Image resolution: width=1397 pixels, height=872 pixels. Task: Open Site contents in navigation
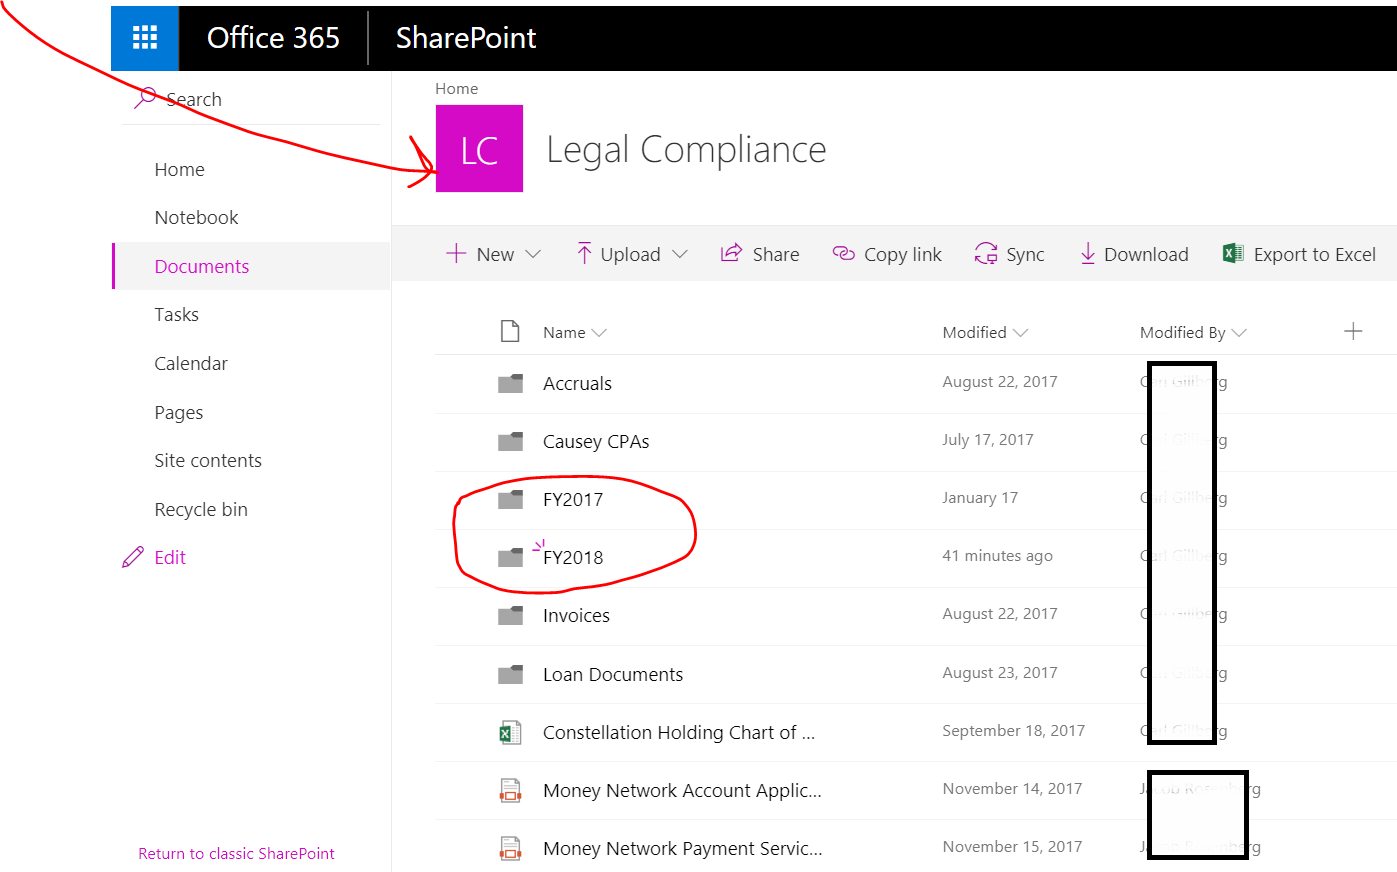(x=208, y=460)
